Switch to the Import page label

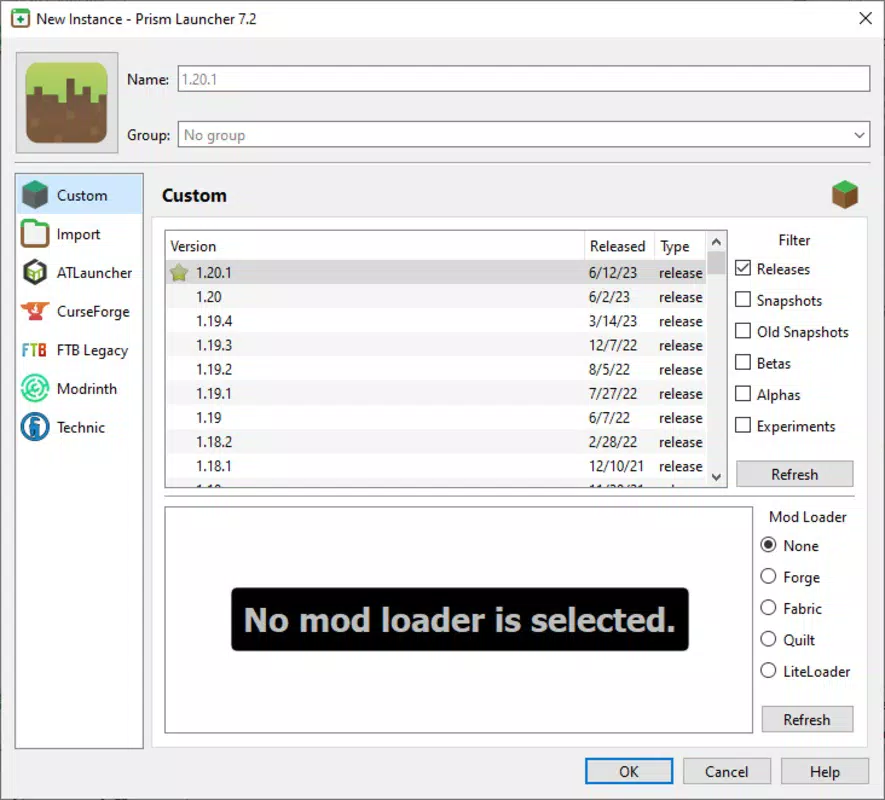[x=78, y=234]
